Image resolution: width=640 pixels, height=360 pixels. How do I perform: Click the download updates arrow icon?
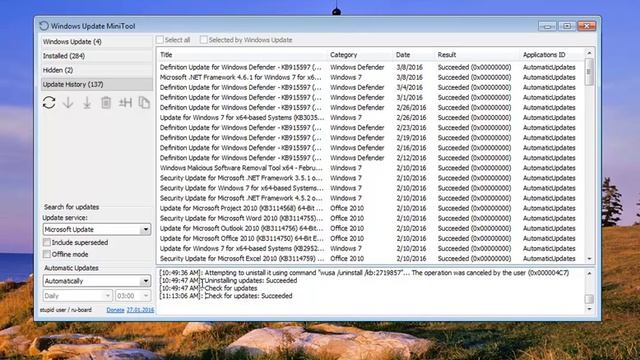(68, 102)
